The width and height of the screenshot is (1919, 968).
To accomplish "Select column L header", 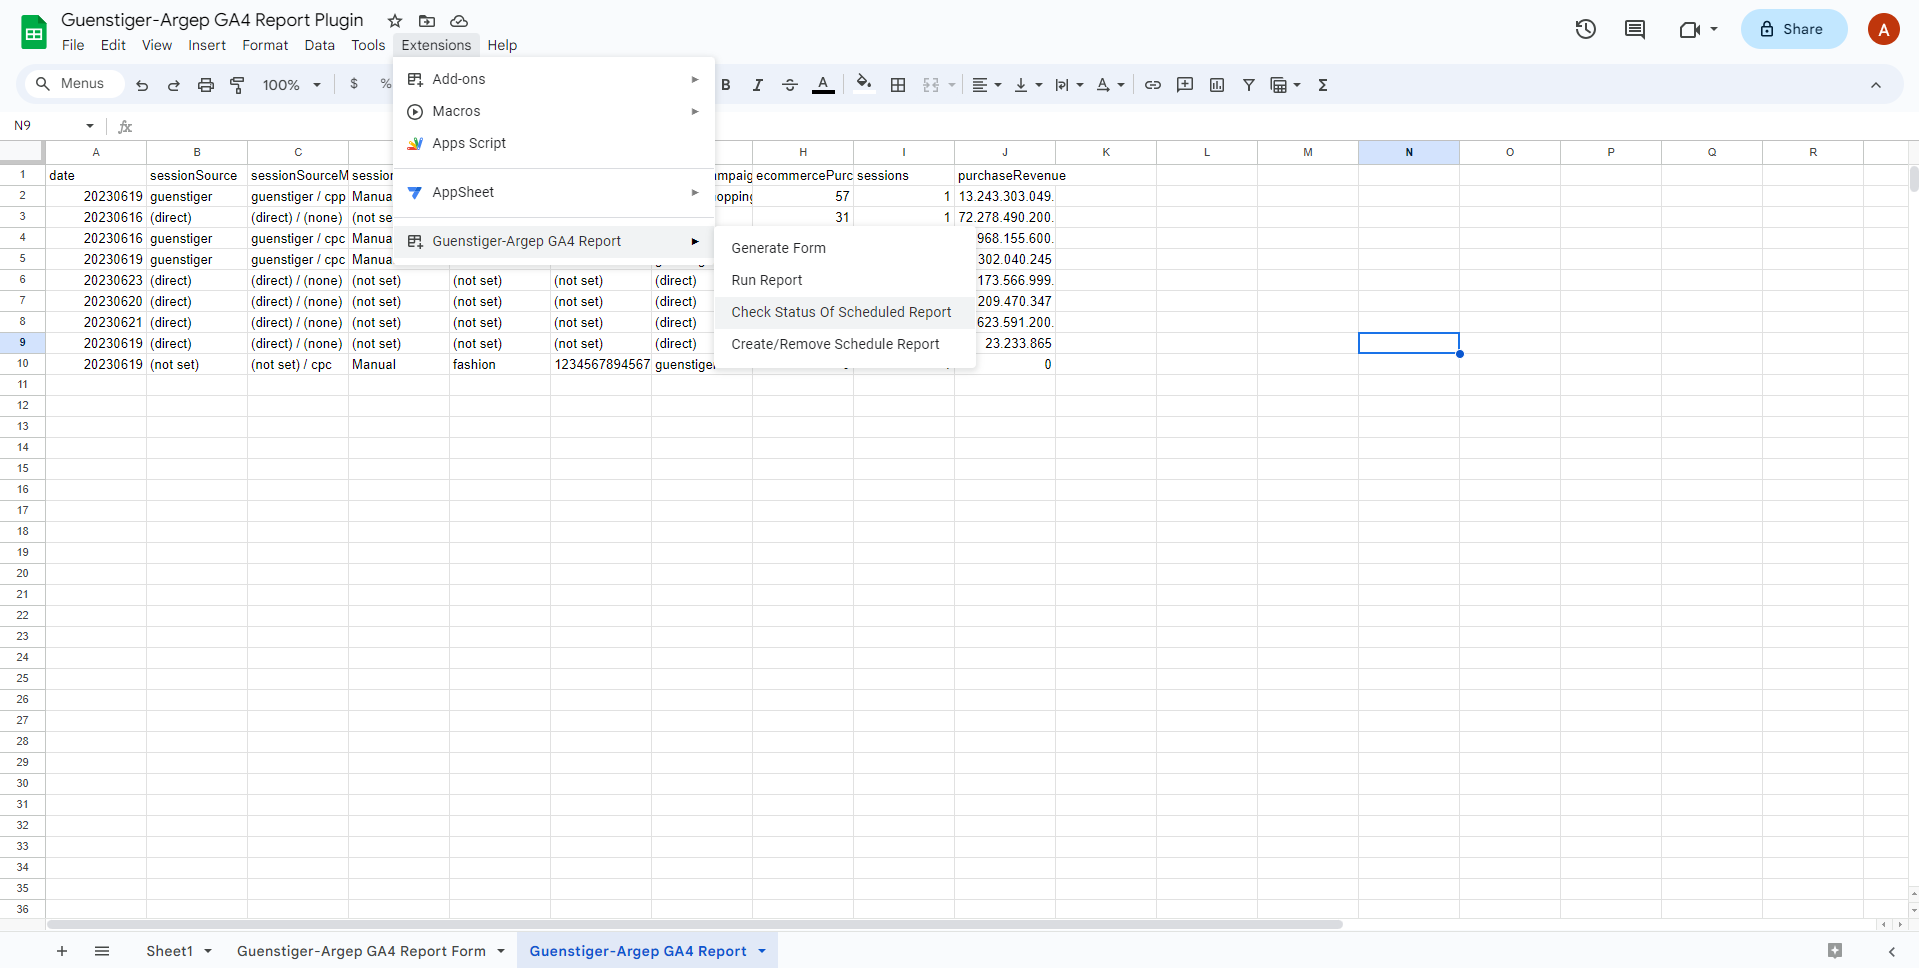I will 1207,152.
